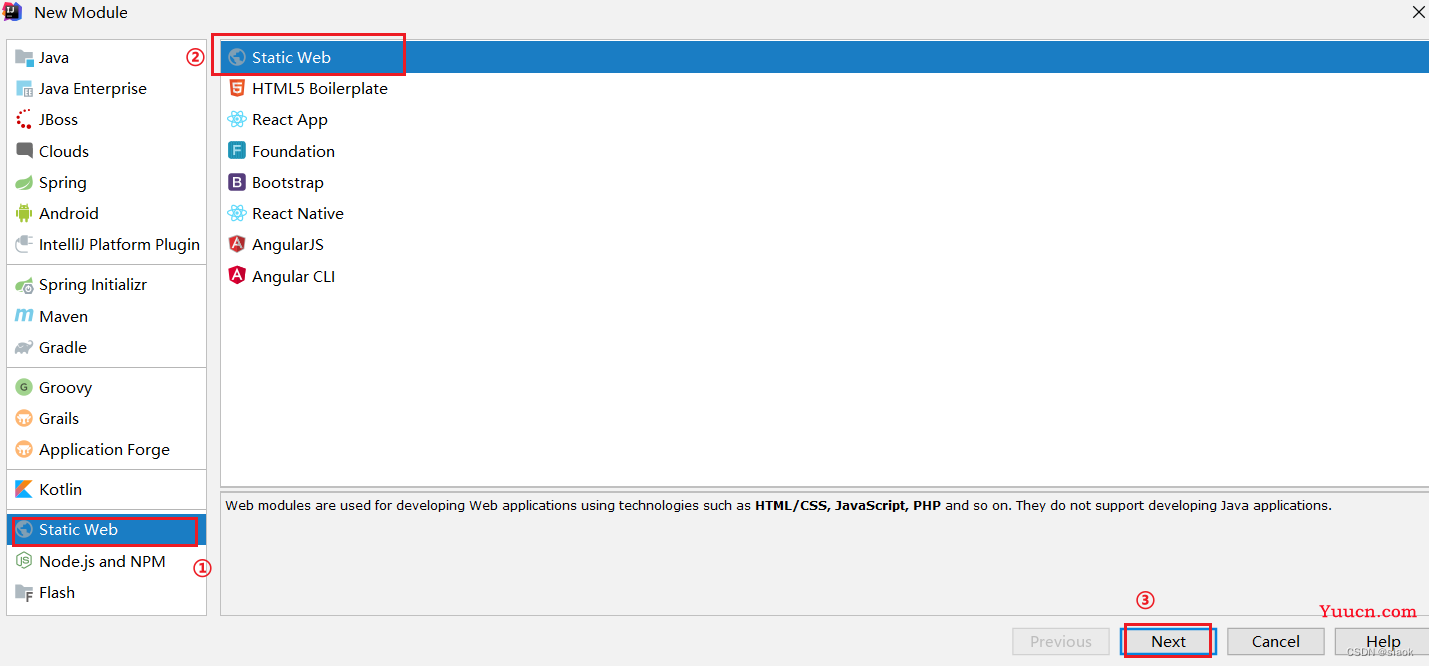This screenshot has height=666, width=1429.
Task: Pick 'Maven' text in the sidebar
Action: pyautogui.click(x=64, y=316)
